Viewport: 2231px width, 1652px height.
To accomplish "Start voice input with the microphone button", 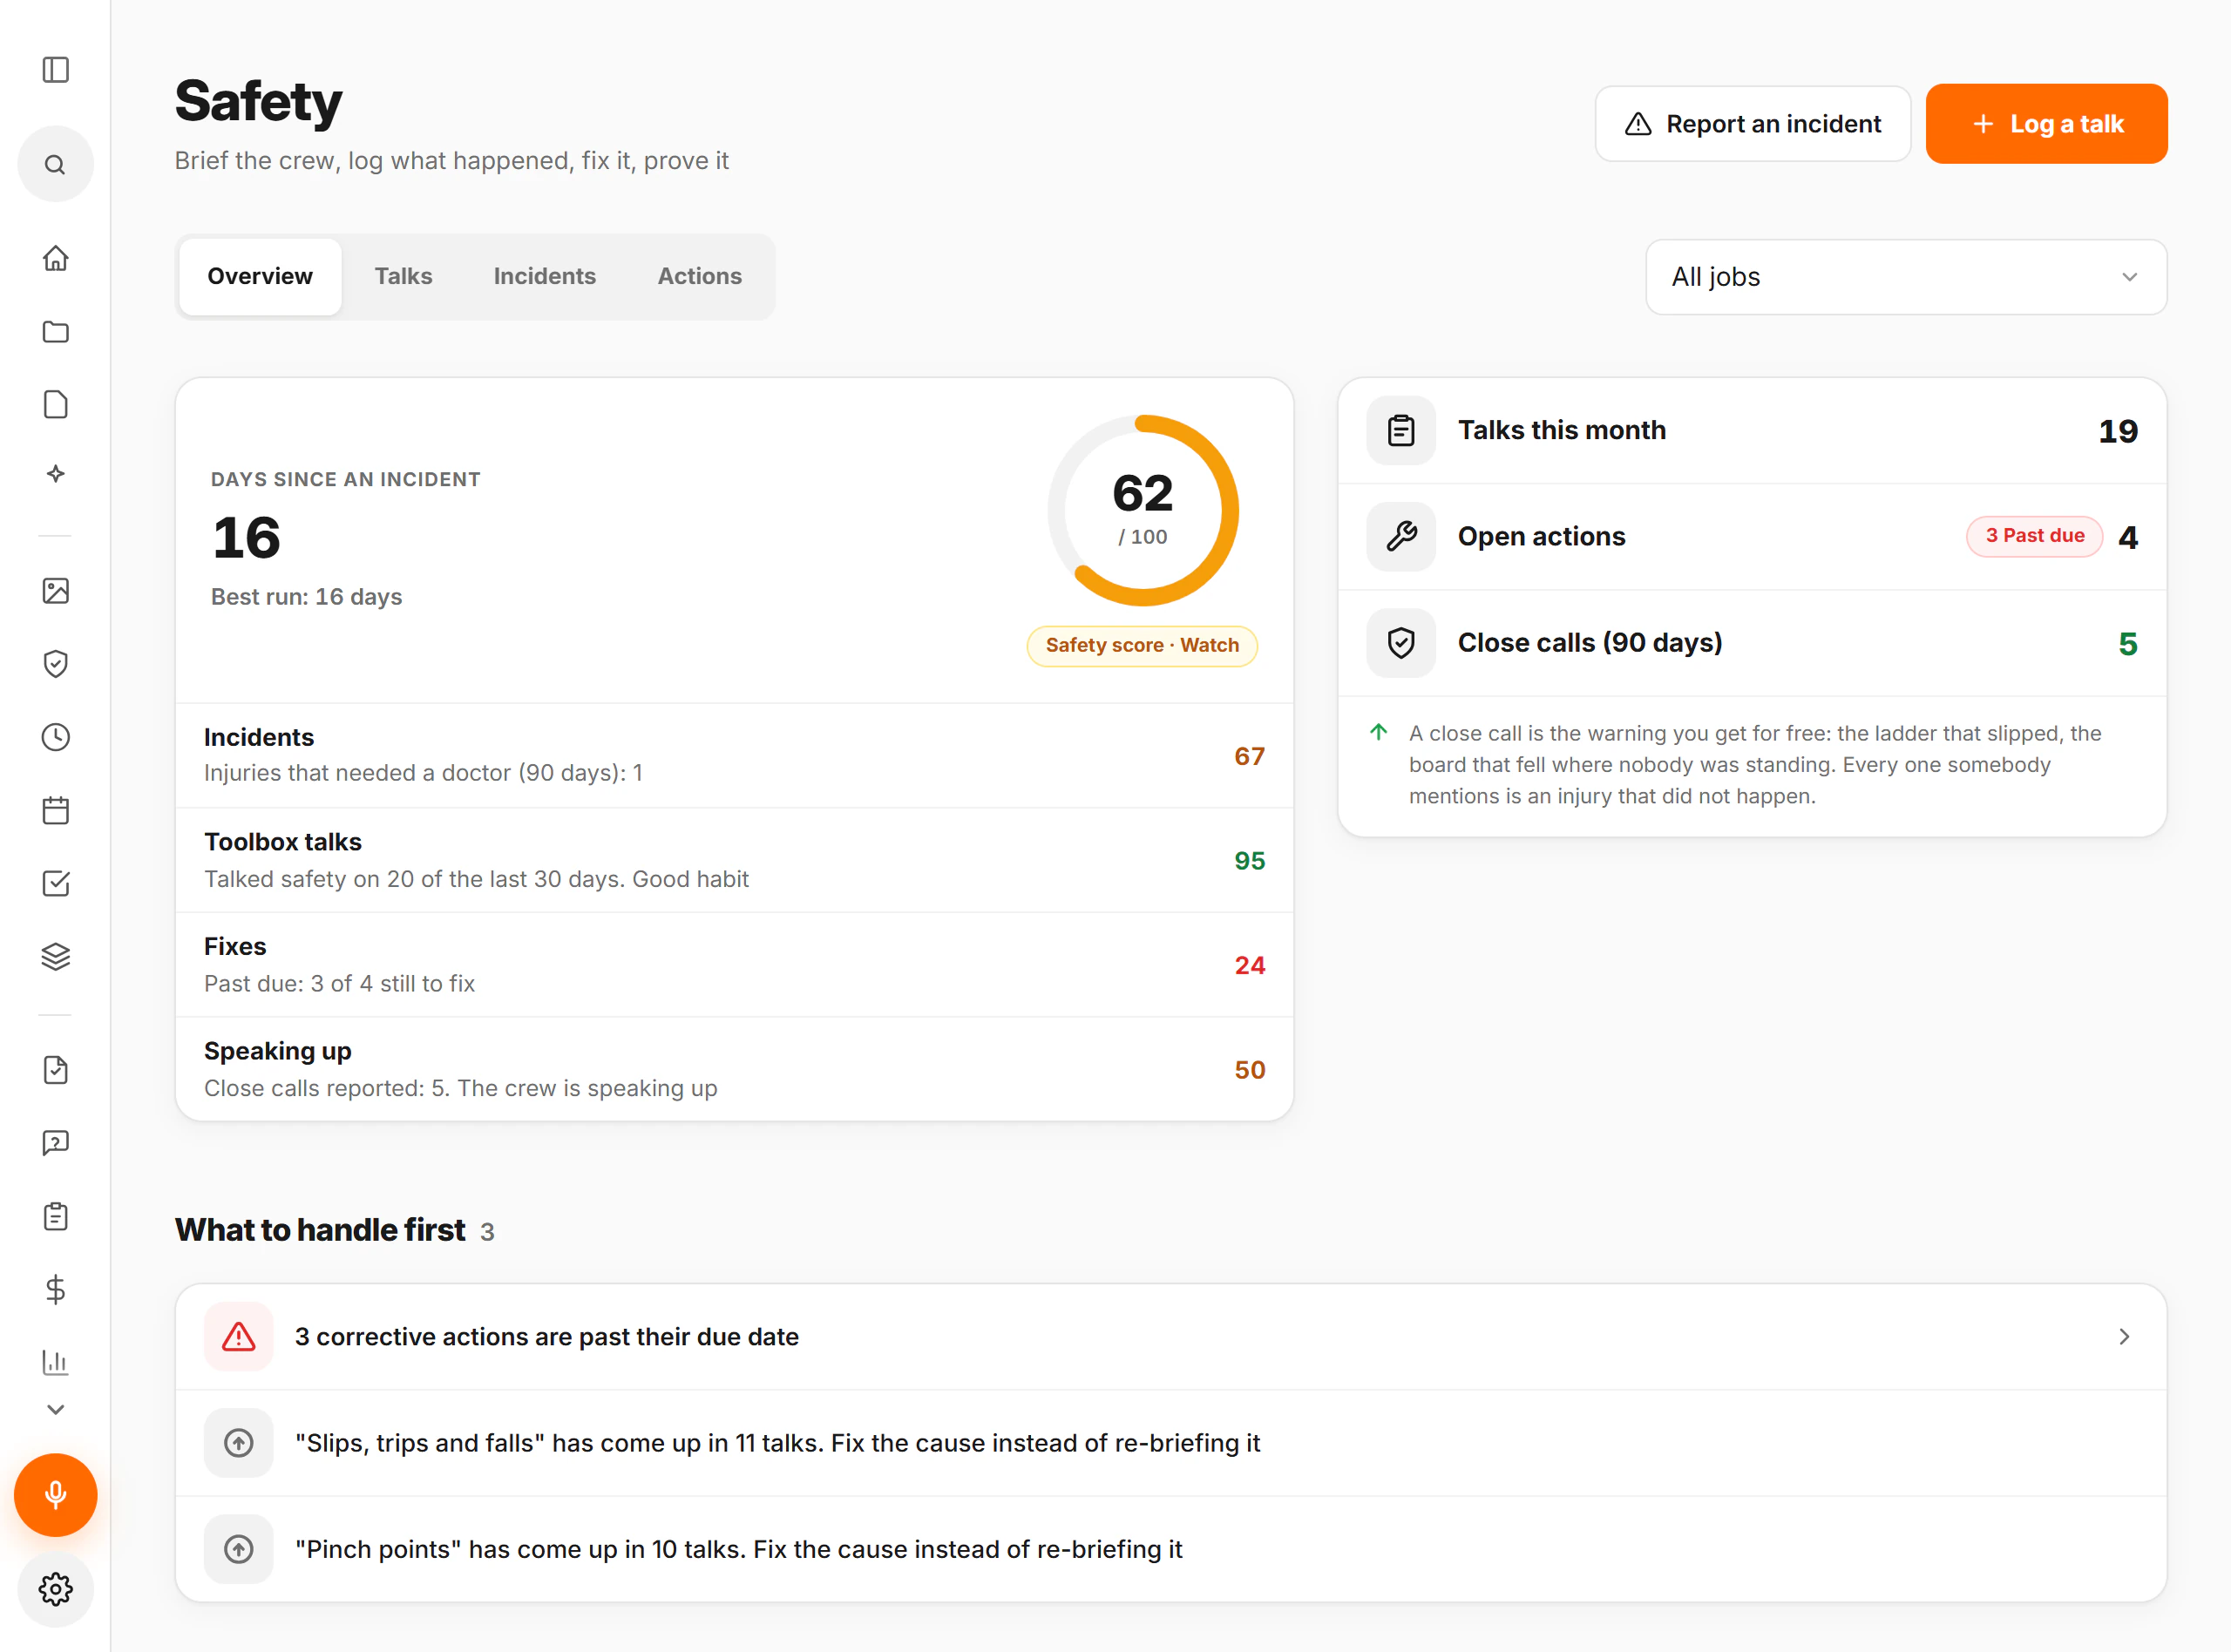I will (56, 1495).
